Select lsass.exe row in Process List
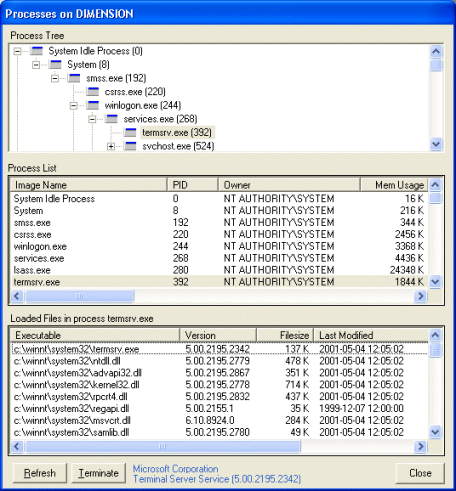Screen dimensions: 456x491 [x=219, y=270]
